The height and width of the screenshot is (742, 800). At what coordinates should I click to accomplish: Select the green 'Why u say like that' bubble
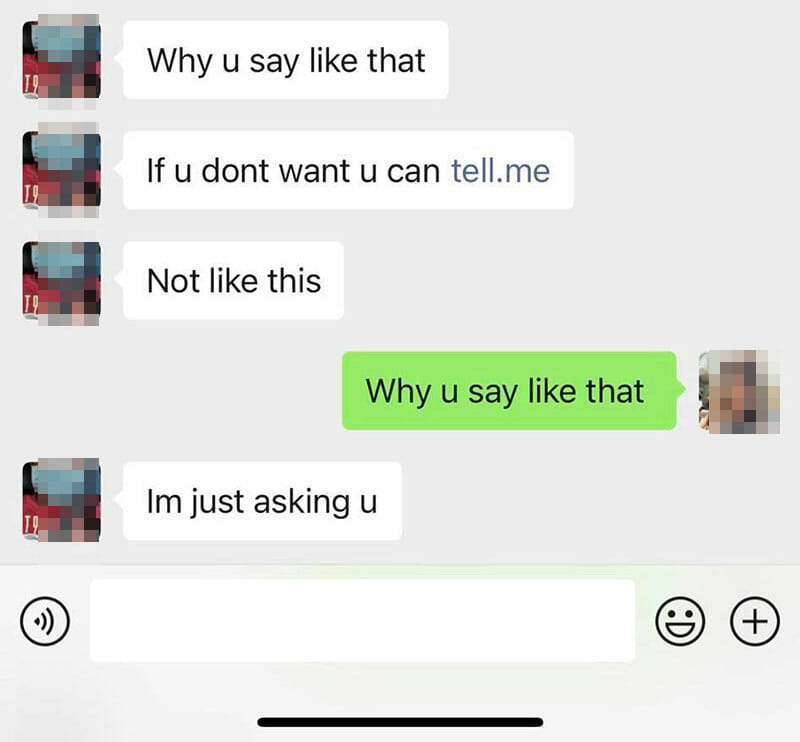pyautogui.click(x=509, y=391)
